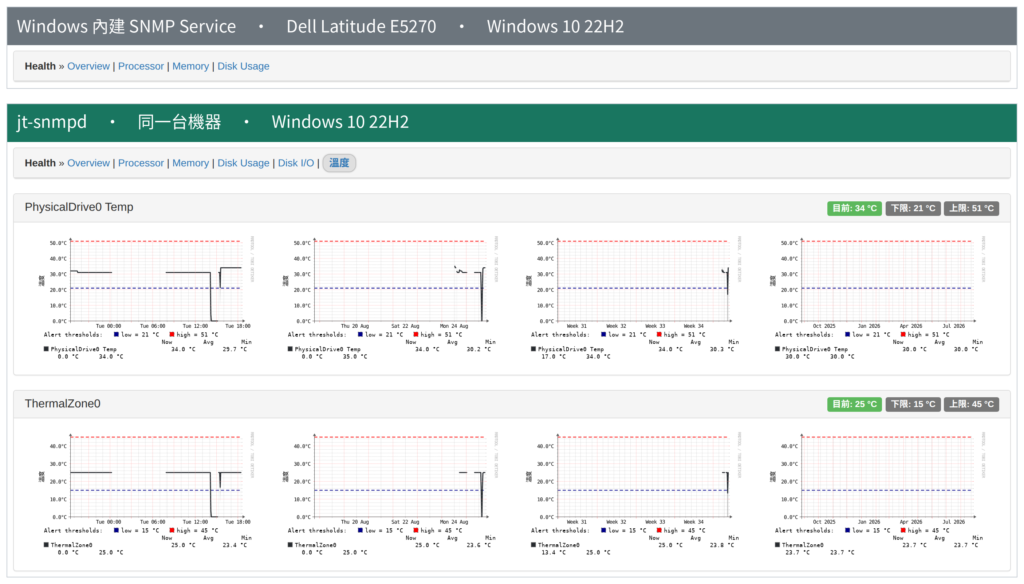Open PhysicalDrive0 daily graph with Tue 00:00 axis
The image size is (1024, 584).
coord(147,298)
